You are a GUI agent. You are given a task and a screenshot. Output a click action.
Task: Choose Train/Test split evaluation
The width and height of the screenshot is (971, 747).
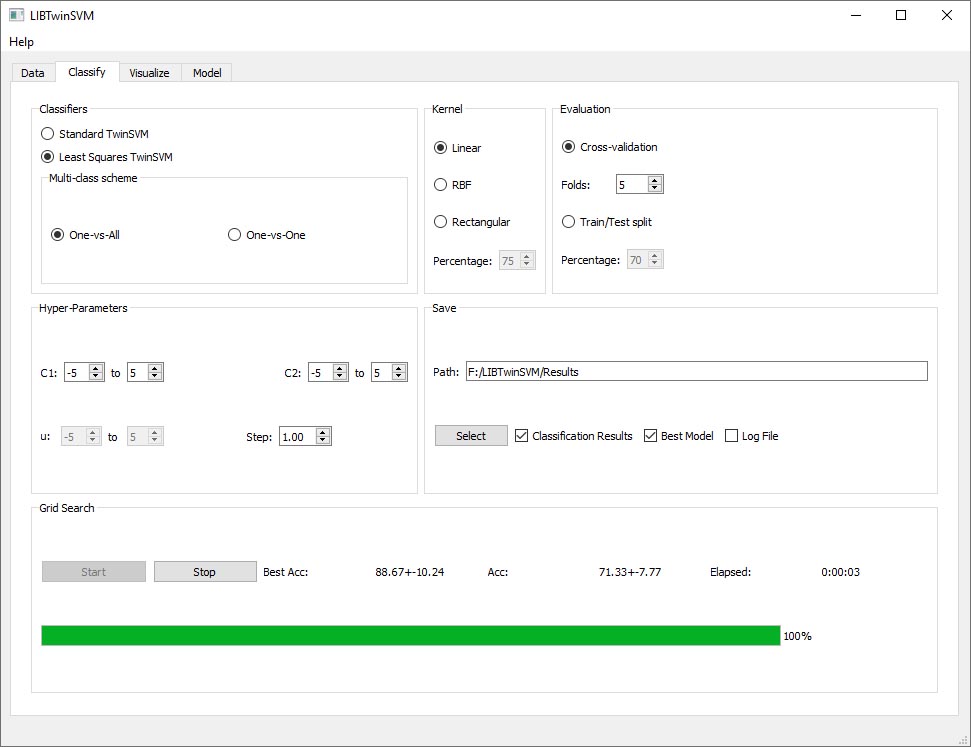pyautogui.click(x=607, y=222)
